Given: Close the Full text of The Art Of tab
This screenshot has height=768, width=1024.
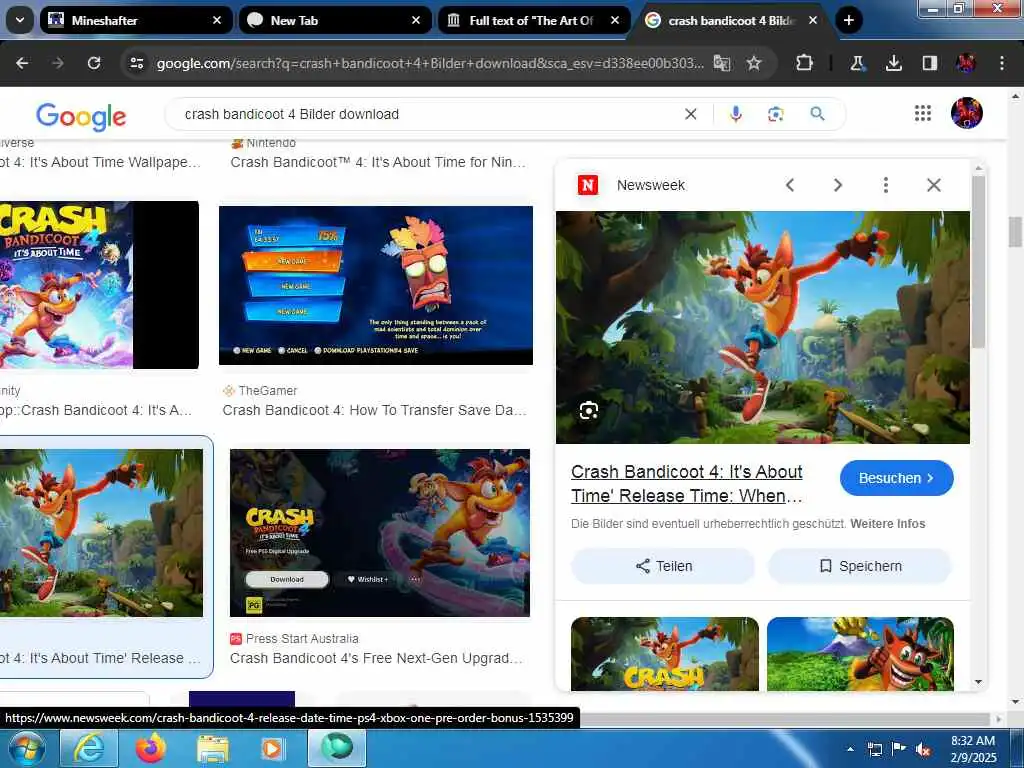Looking at the screenshot, I should 615,20.
